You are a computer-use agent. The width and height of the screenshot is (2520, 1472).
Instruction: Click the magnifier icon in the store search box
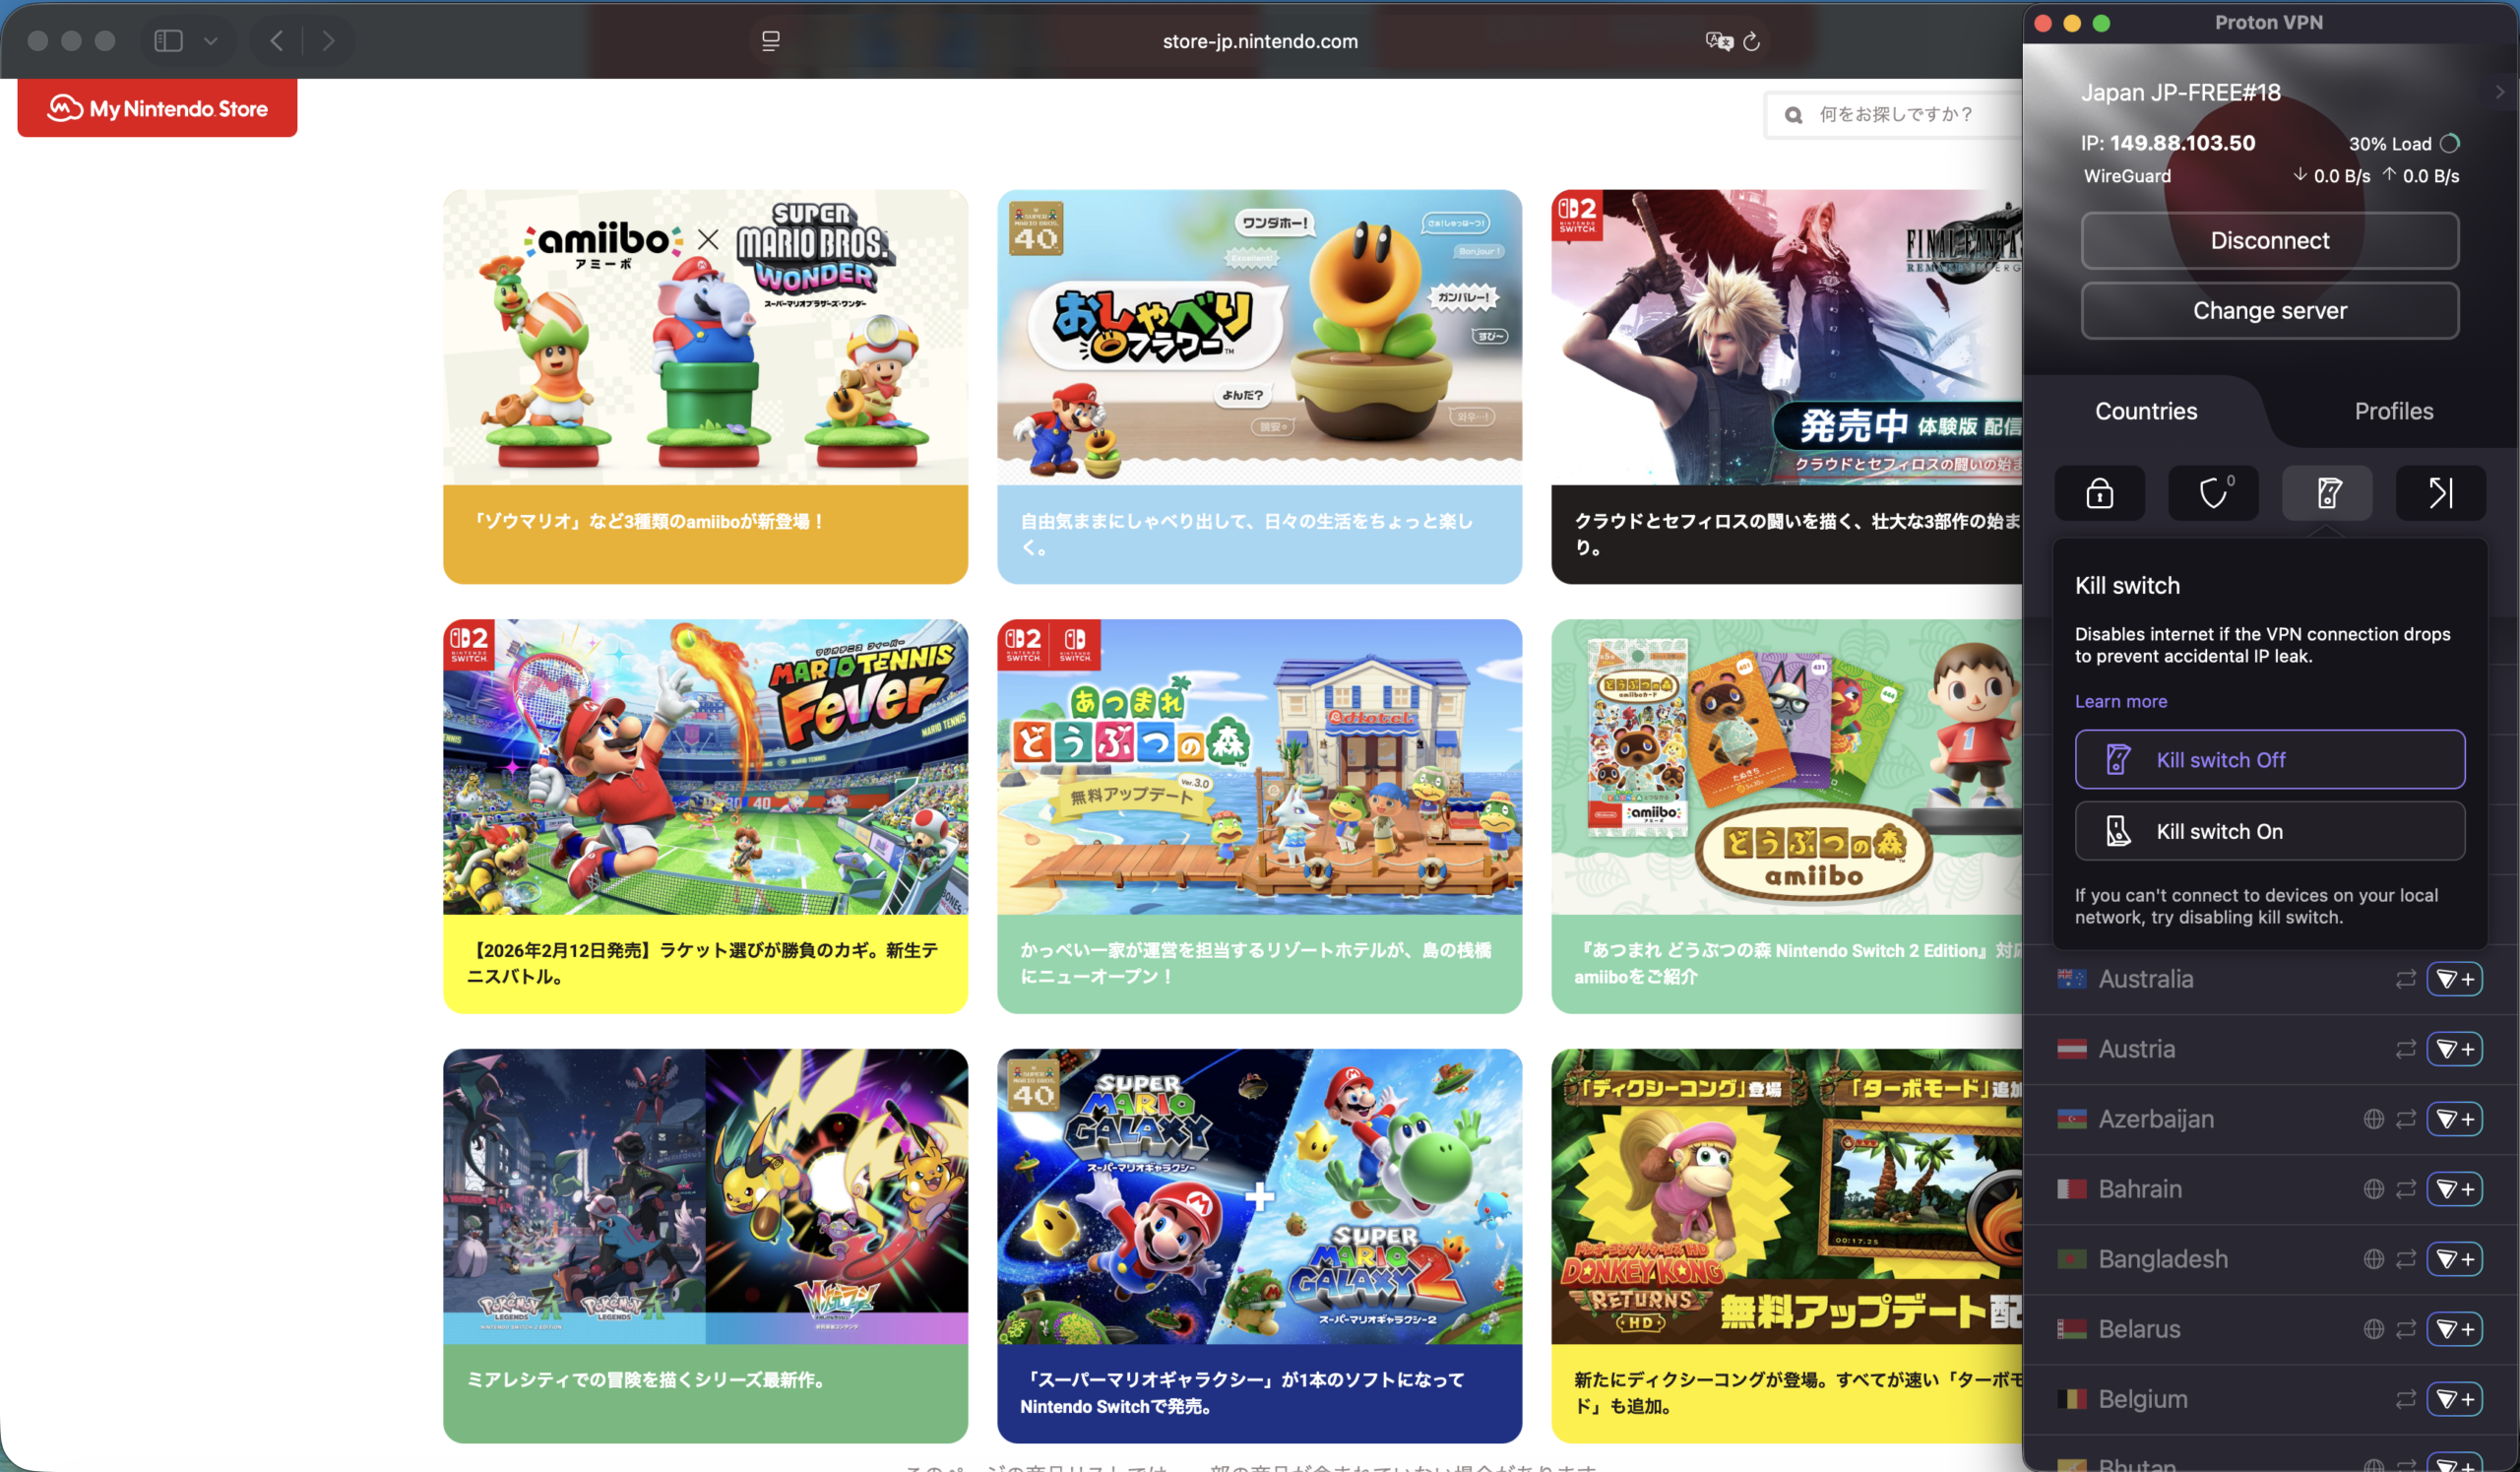point(1794,115)
